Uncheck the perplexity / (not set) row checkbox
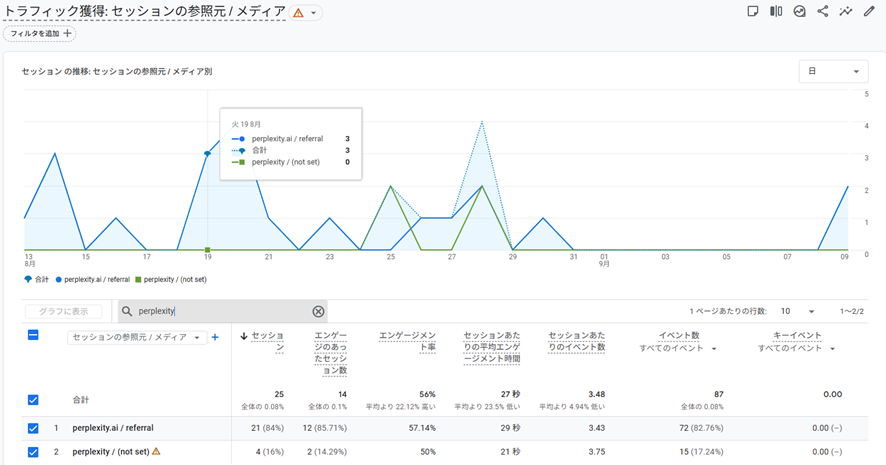Image resolution: width=886 pixels, height=465 pixels. (x=33, y=452)
